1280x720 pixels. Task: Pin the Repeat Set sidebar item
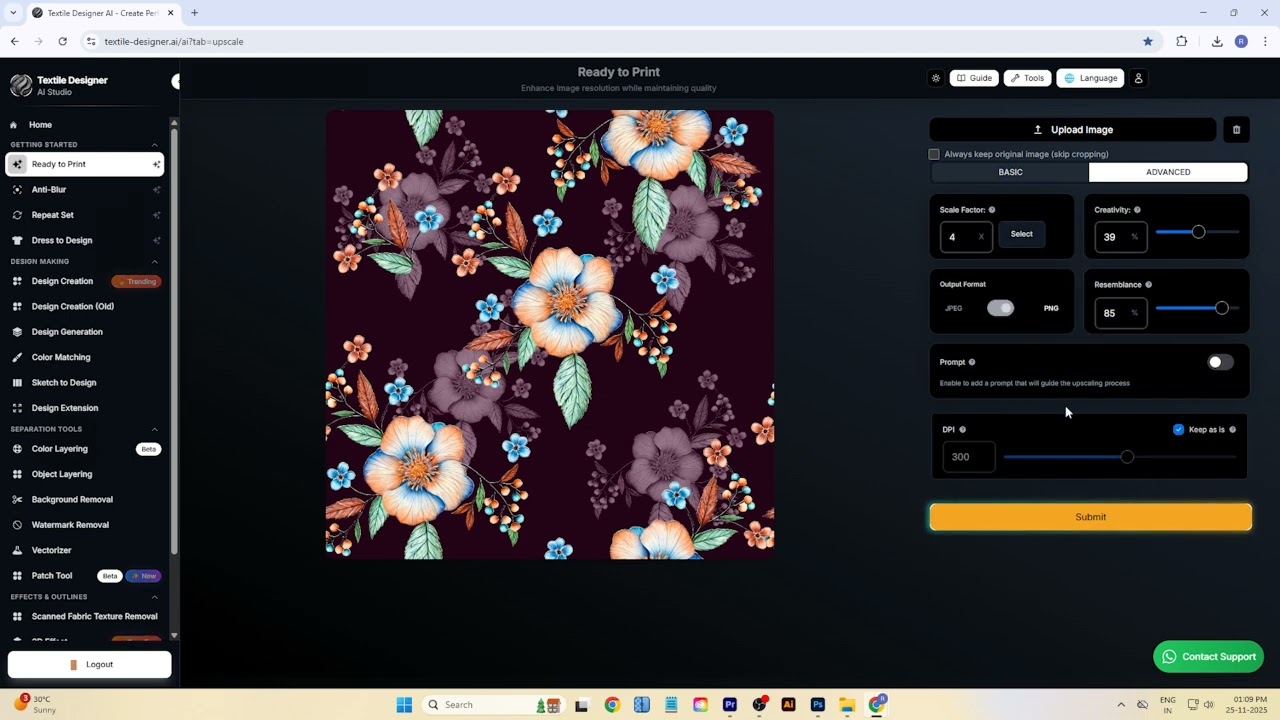156,215
